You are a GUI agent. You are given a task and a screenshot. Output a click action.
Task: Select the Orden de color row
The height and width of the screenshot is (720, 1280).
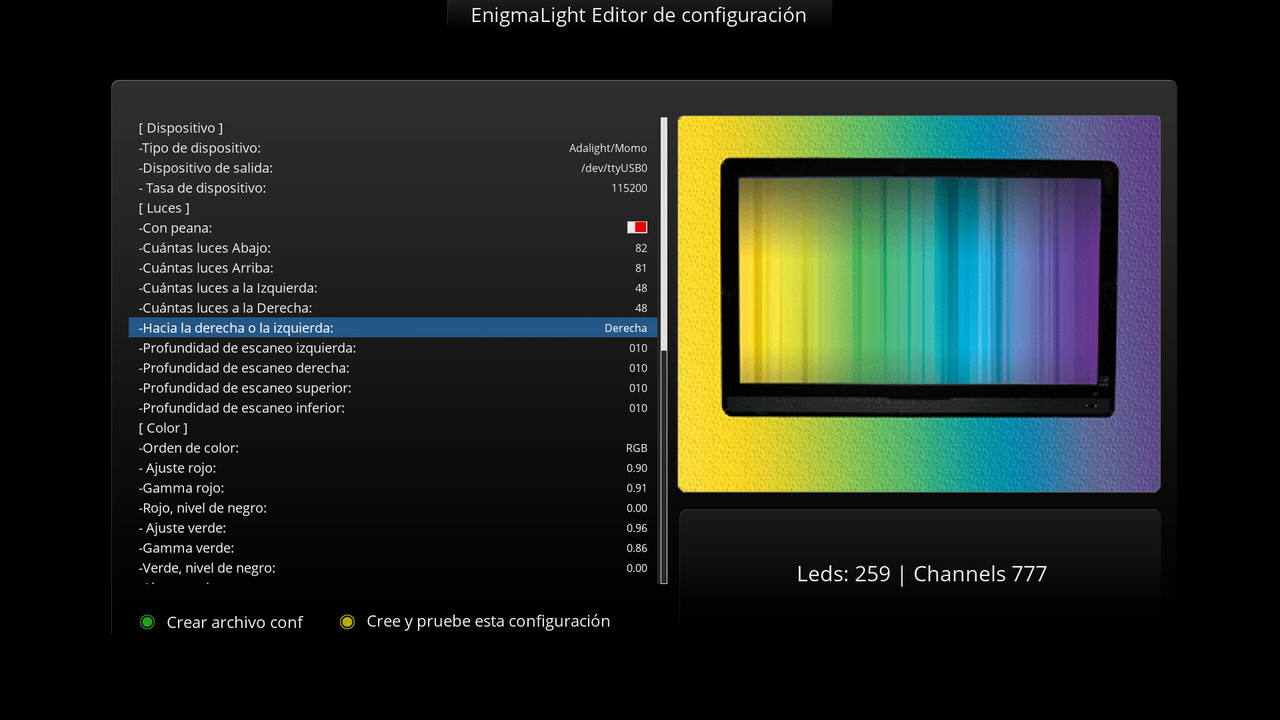(393, 448)
